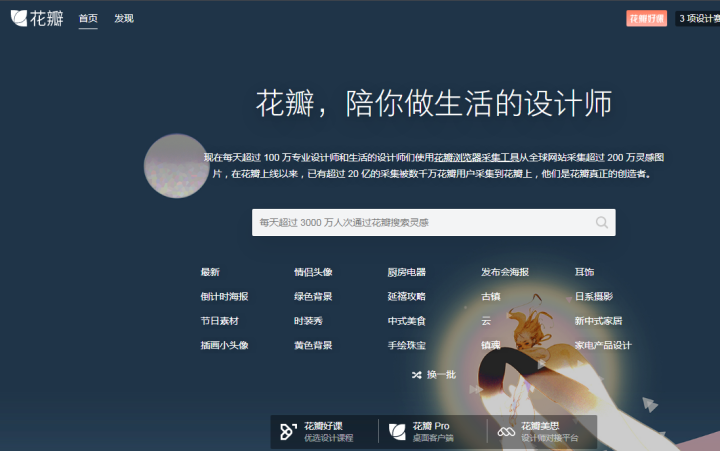The height and width of the screenshot is (451, 720).
Task: Select the 时装秀 keyword
Action: (309, 321)
